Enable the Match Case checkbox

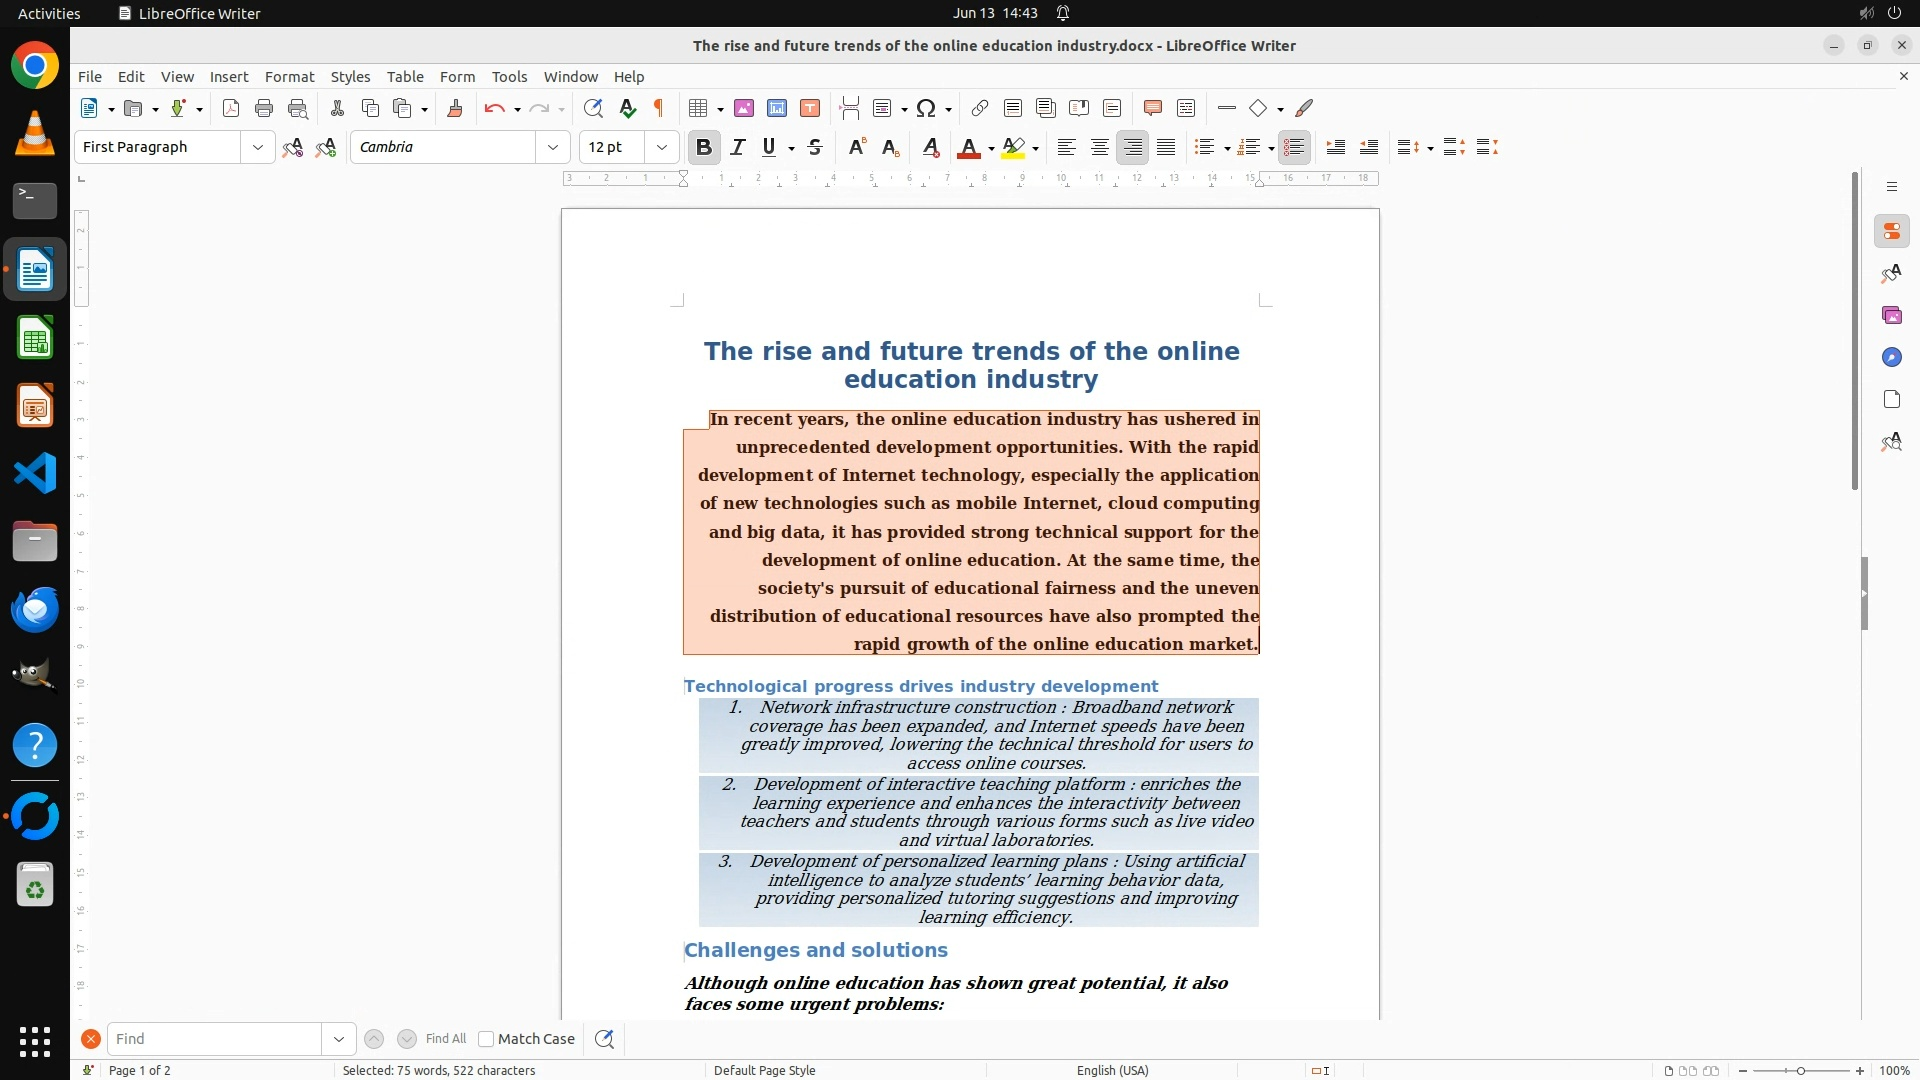coord(486,1039)
